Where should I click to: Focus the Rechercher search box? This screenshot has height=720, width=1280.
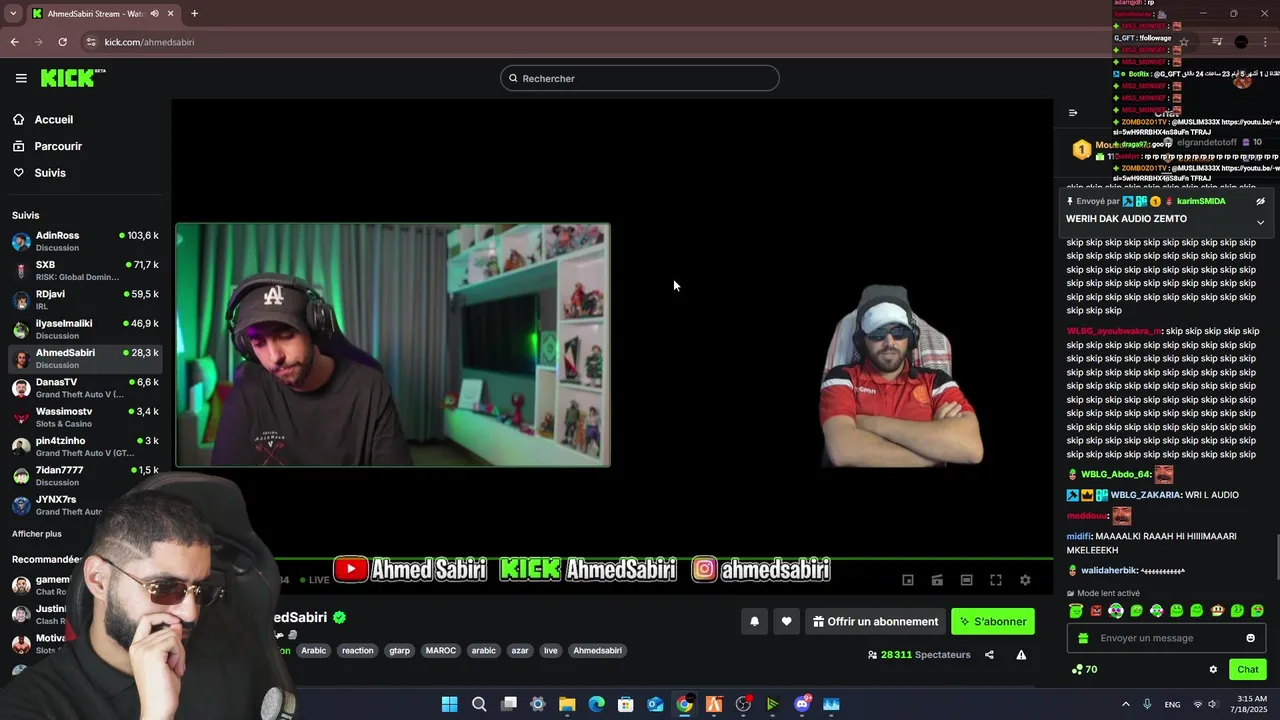[x=640, y=78]
